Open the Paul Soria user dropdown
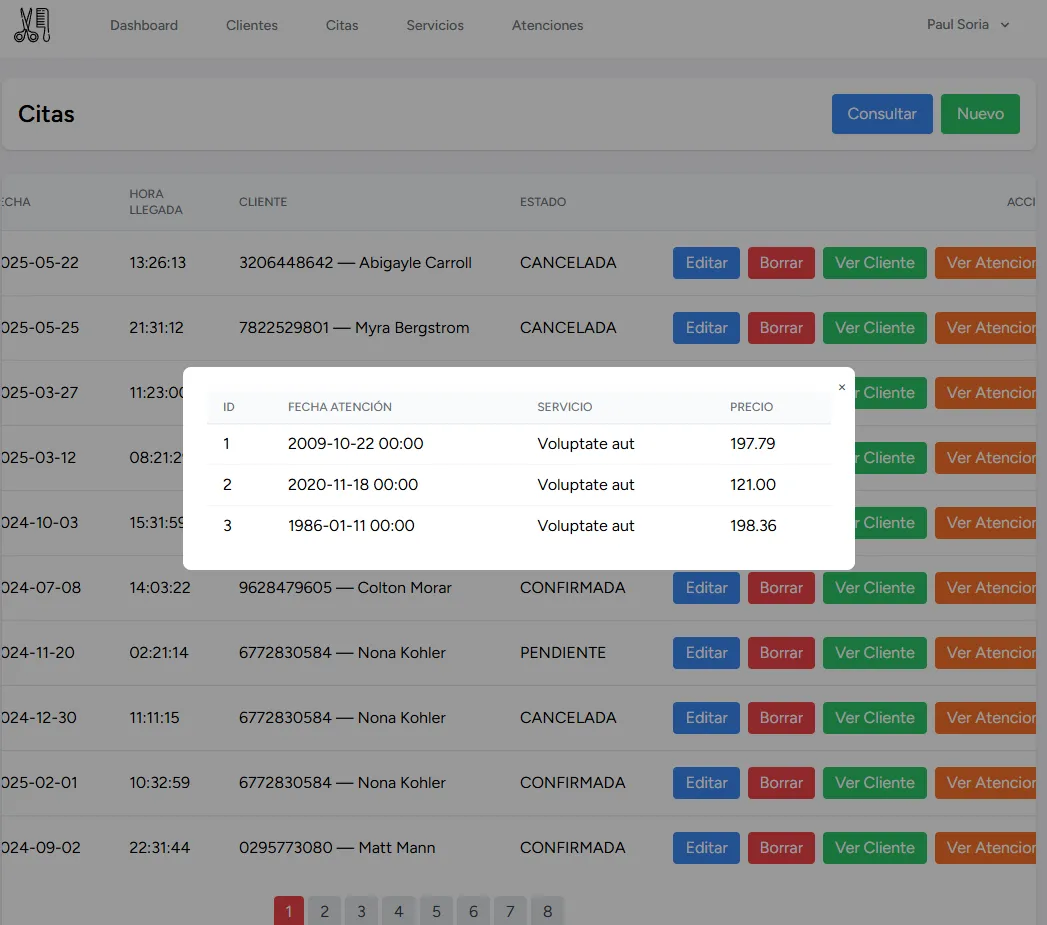The width and height of the screenshot is (1047, 925). tap(967, 25)
